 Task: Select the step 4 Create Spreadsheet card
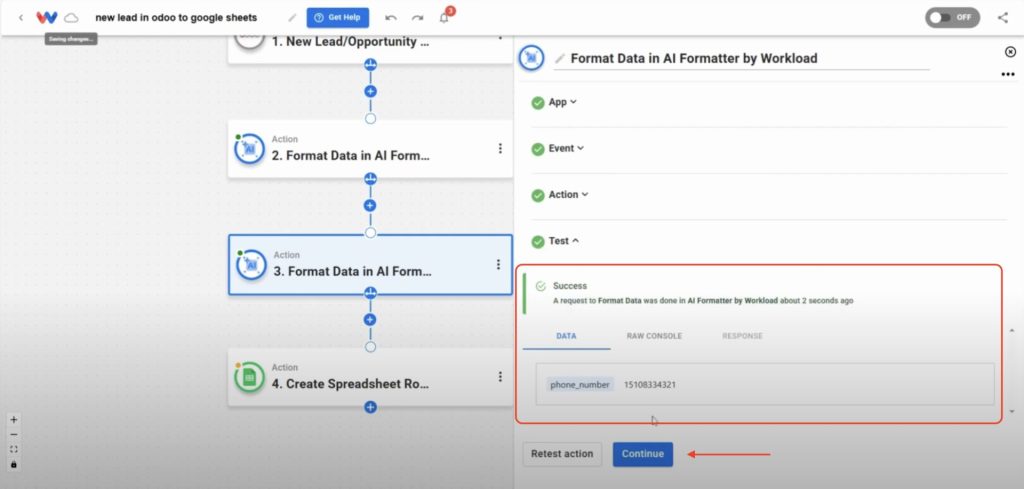[x=370, y=377]
